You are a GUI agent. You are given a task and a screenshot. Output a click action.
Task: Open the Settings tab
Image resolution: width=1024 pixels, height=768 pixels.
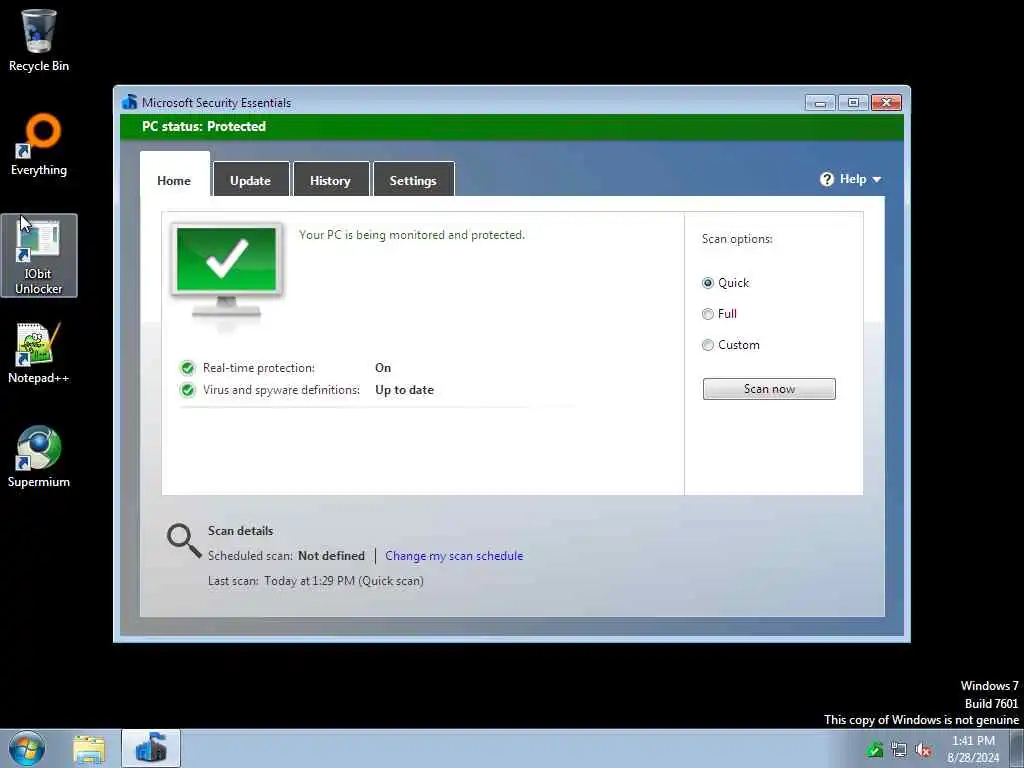click(413, 180)
